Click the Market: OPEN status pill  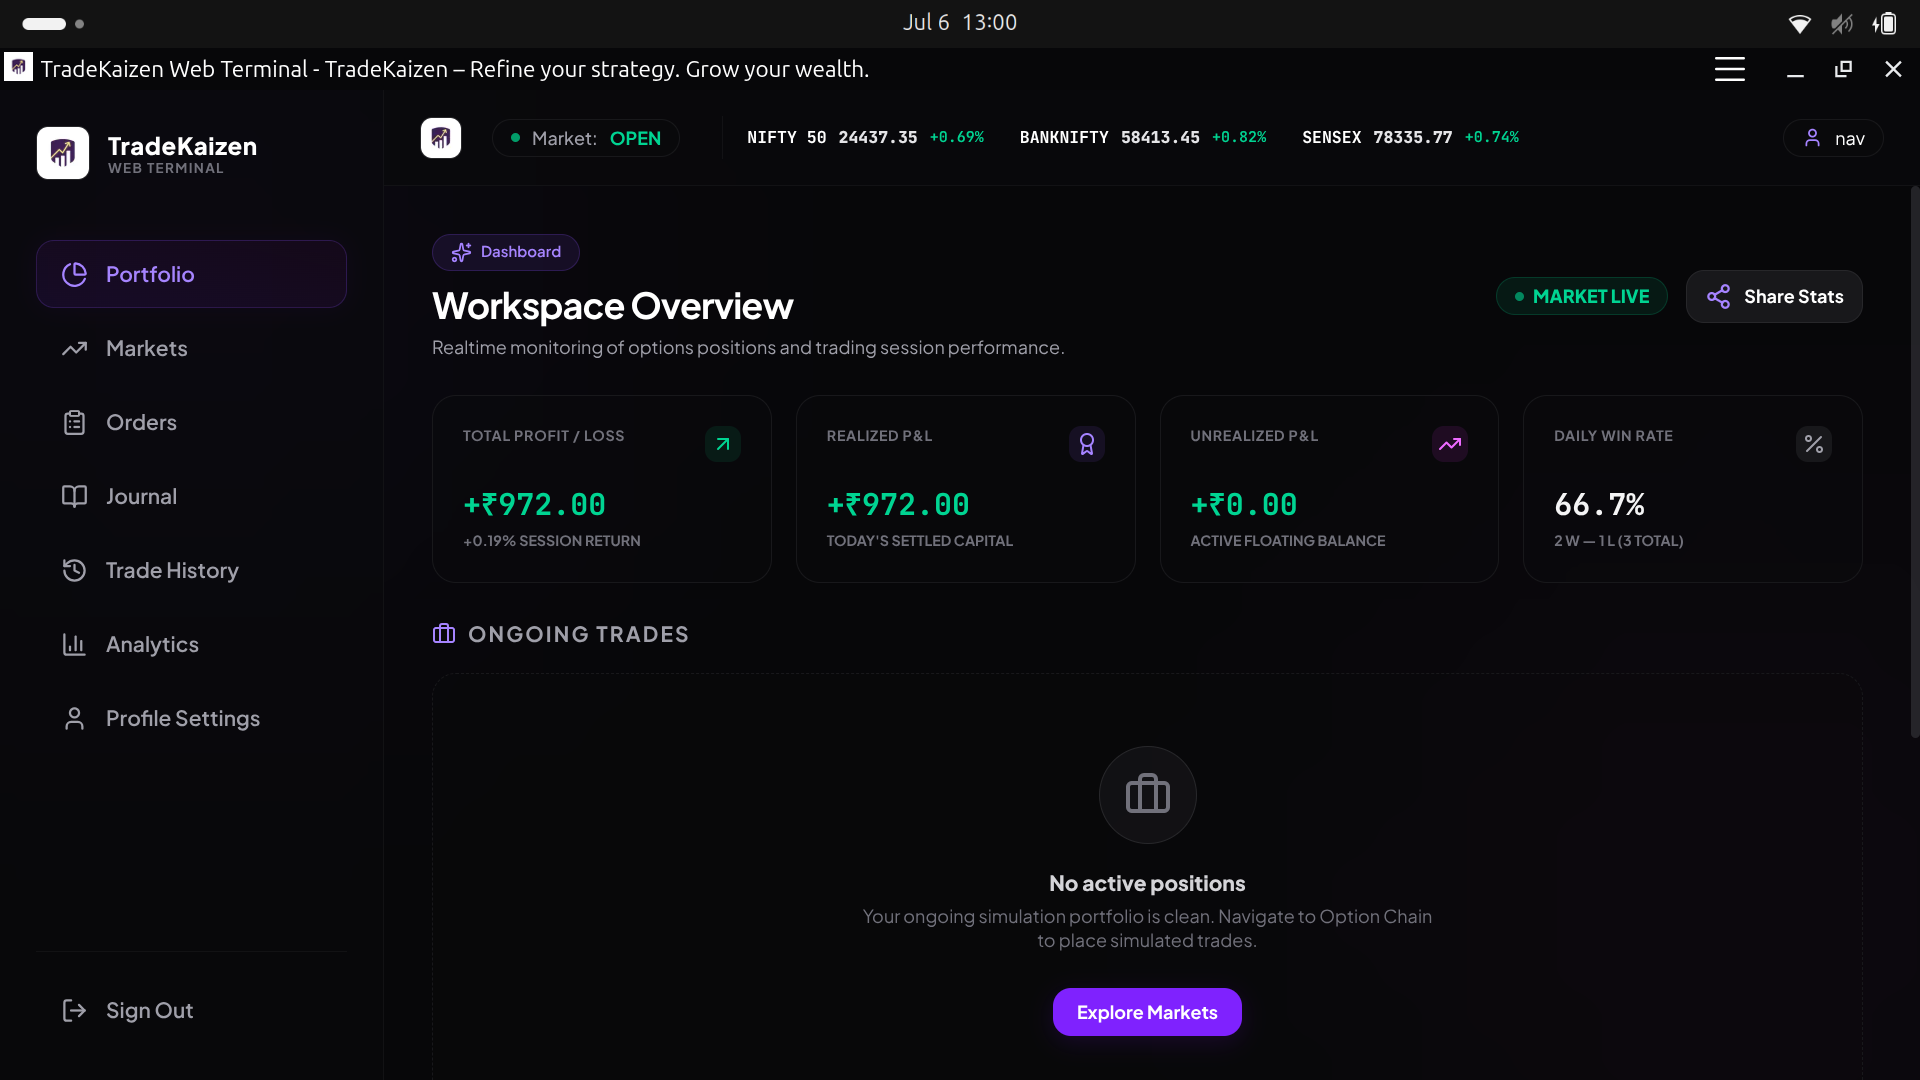pyautogui.click(x=586, y=138)
